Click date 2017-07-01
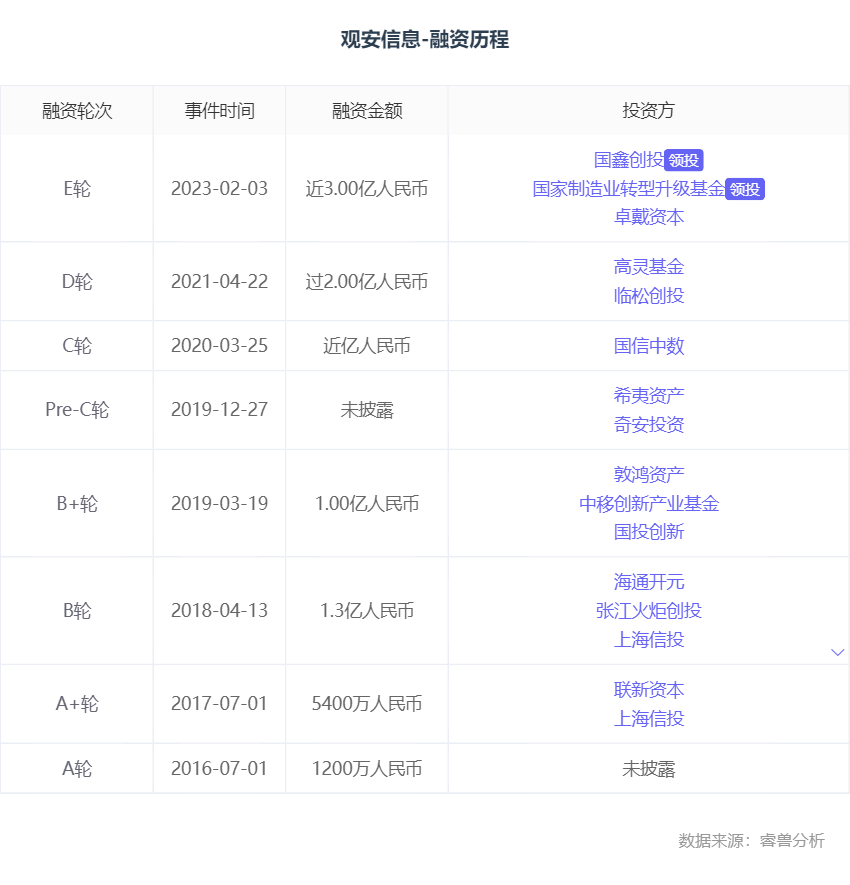The height and width of the screenshot is (885, 850). (x=220, y=703)
